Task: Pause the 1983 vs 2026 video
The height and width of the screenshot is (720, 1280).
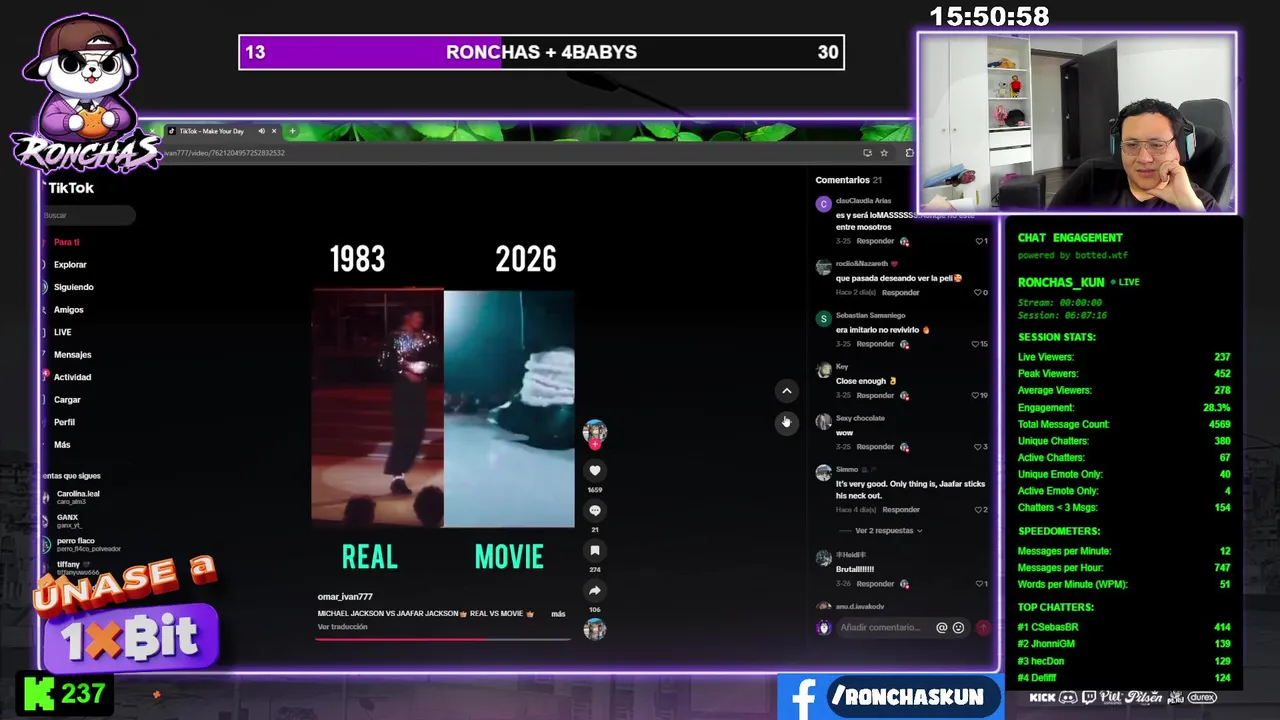Action: (x=443, y=408)
